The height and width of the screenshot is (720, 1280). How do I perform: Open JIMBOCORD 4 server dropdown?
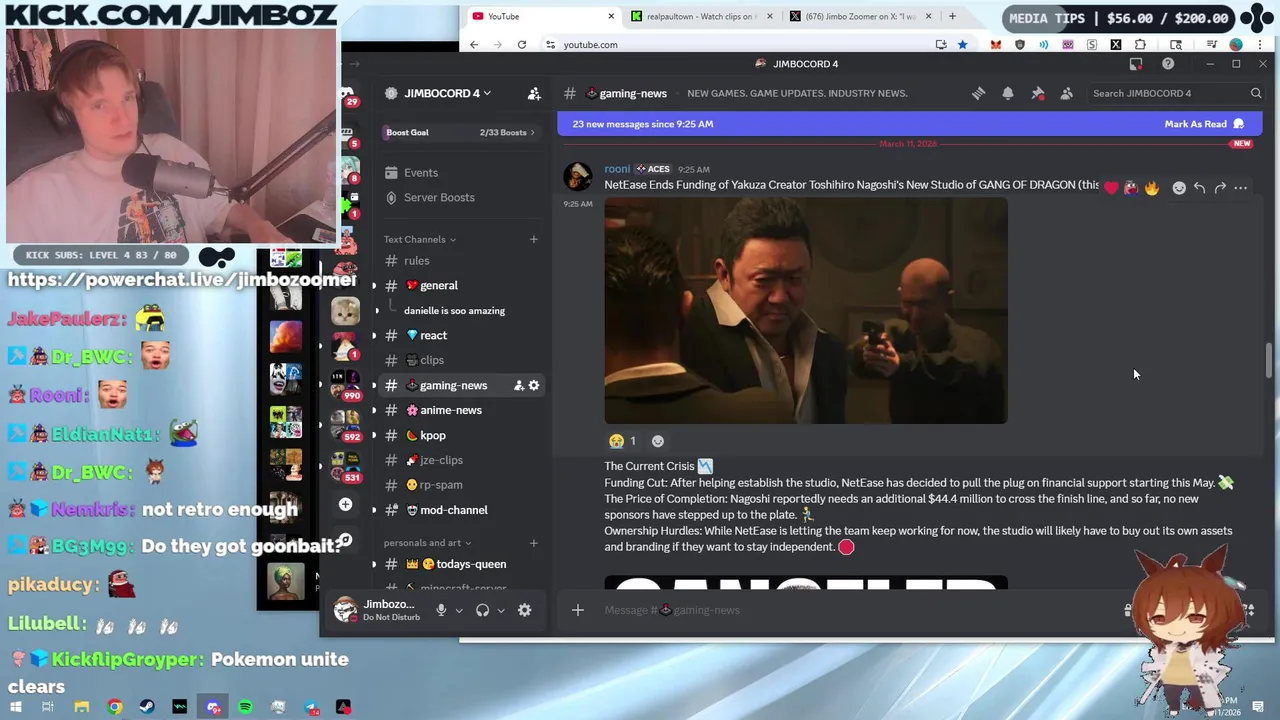pos(446,93)
